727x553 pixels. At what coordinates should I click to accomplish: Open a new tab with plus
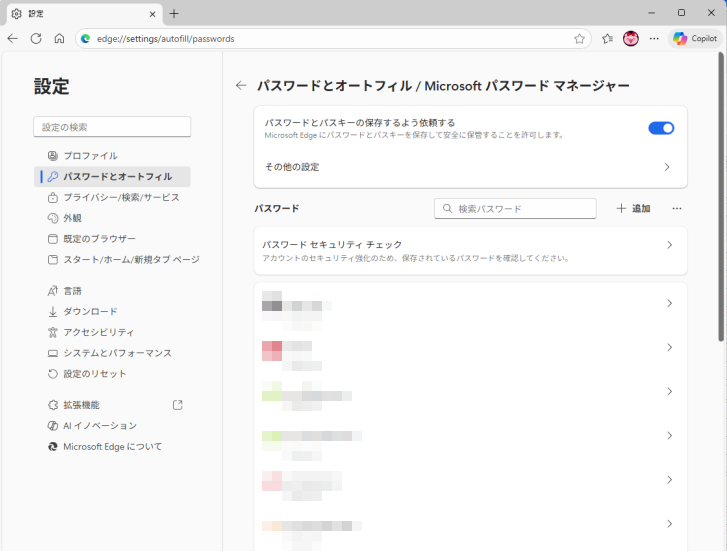(174, 14)
